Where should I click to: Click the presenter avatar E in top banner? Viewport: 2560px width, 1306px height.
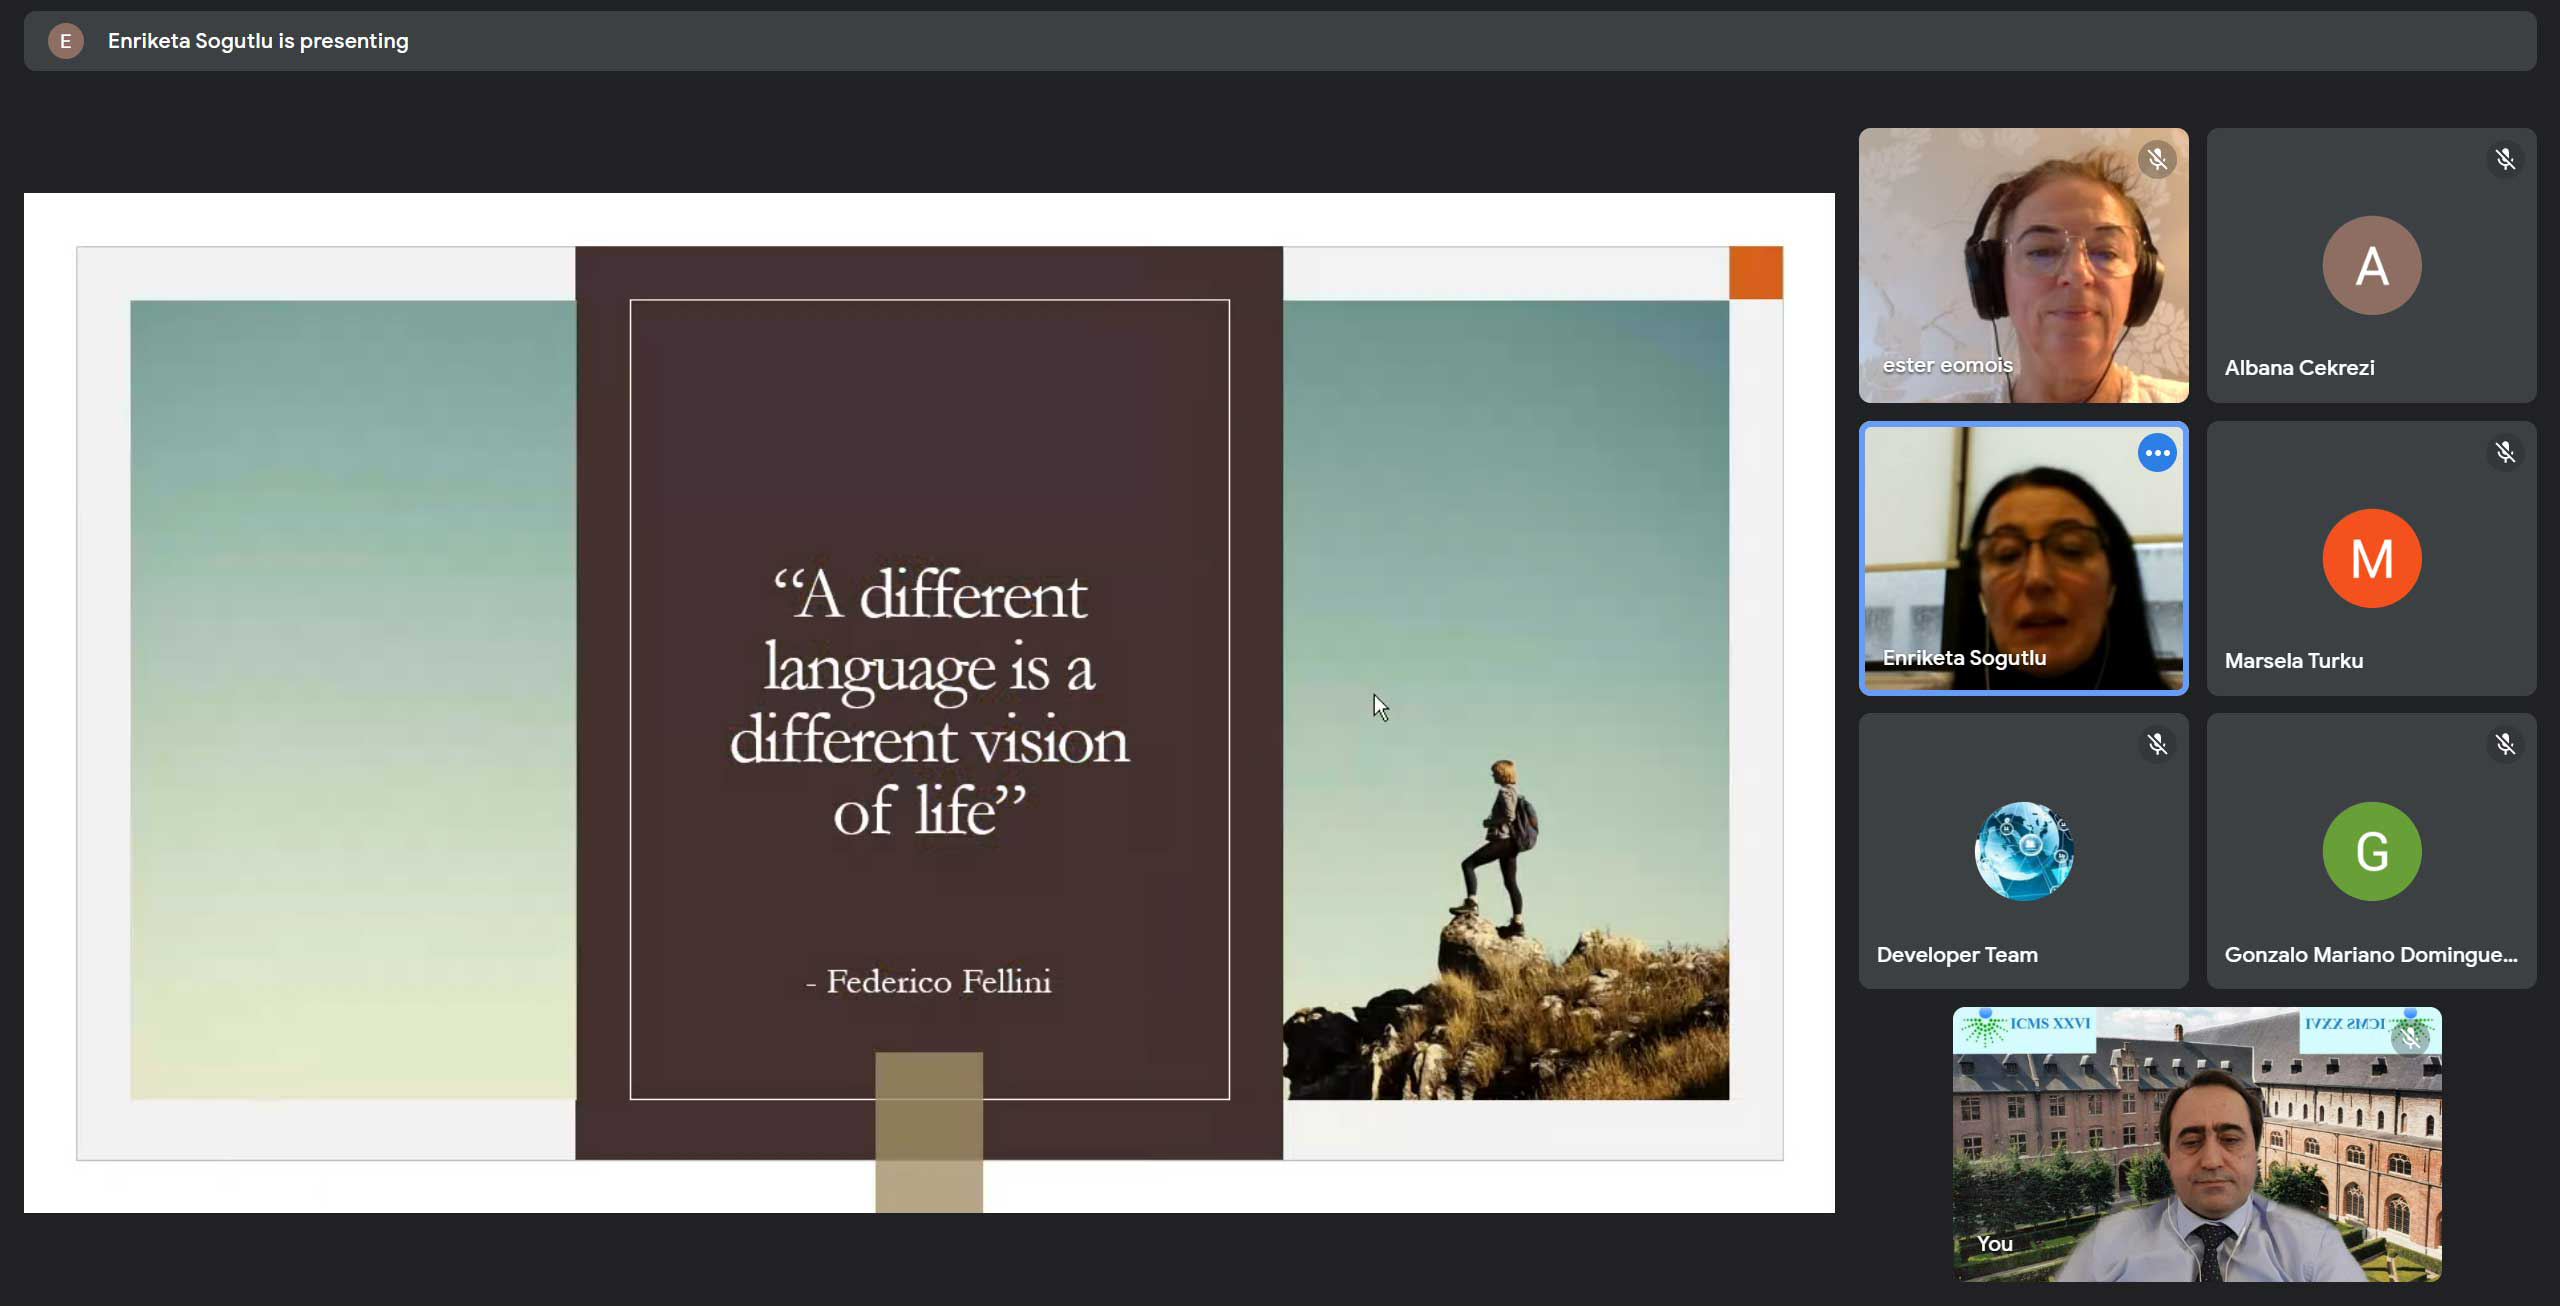[66, 41]
